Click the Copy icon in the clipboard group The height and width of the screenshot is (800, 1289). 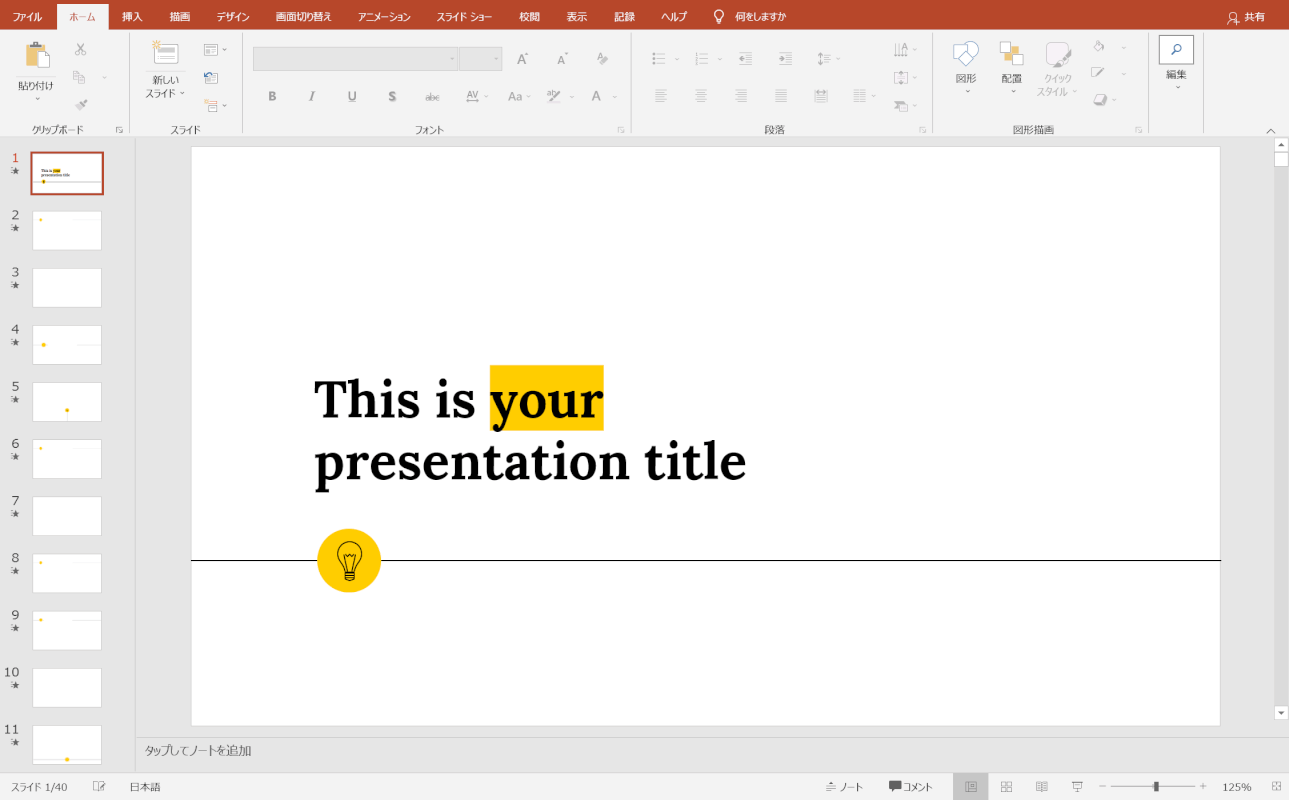point(80,77)
